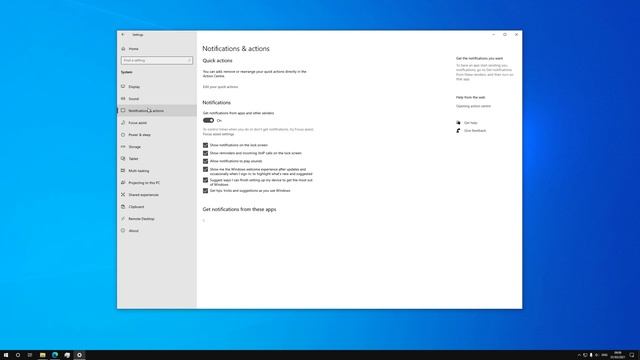640x360 pixels.
Task: Uncheck Show notifications on the lock screen
Action: 205,145
